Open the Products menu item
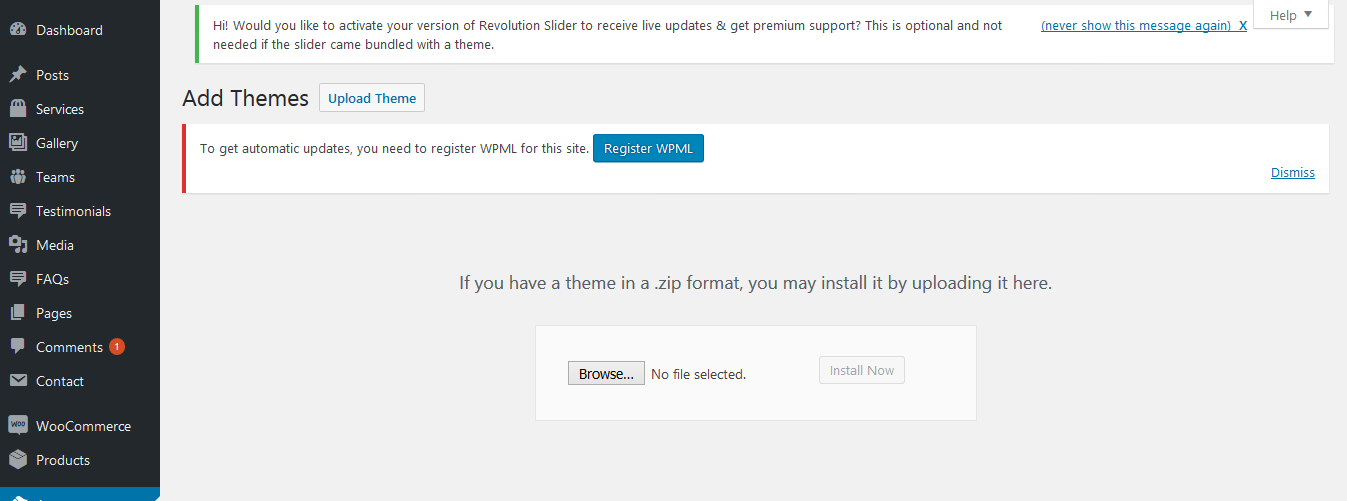Viewport: 1347px width, 501px height. (x=63, y=460)
